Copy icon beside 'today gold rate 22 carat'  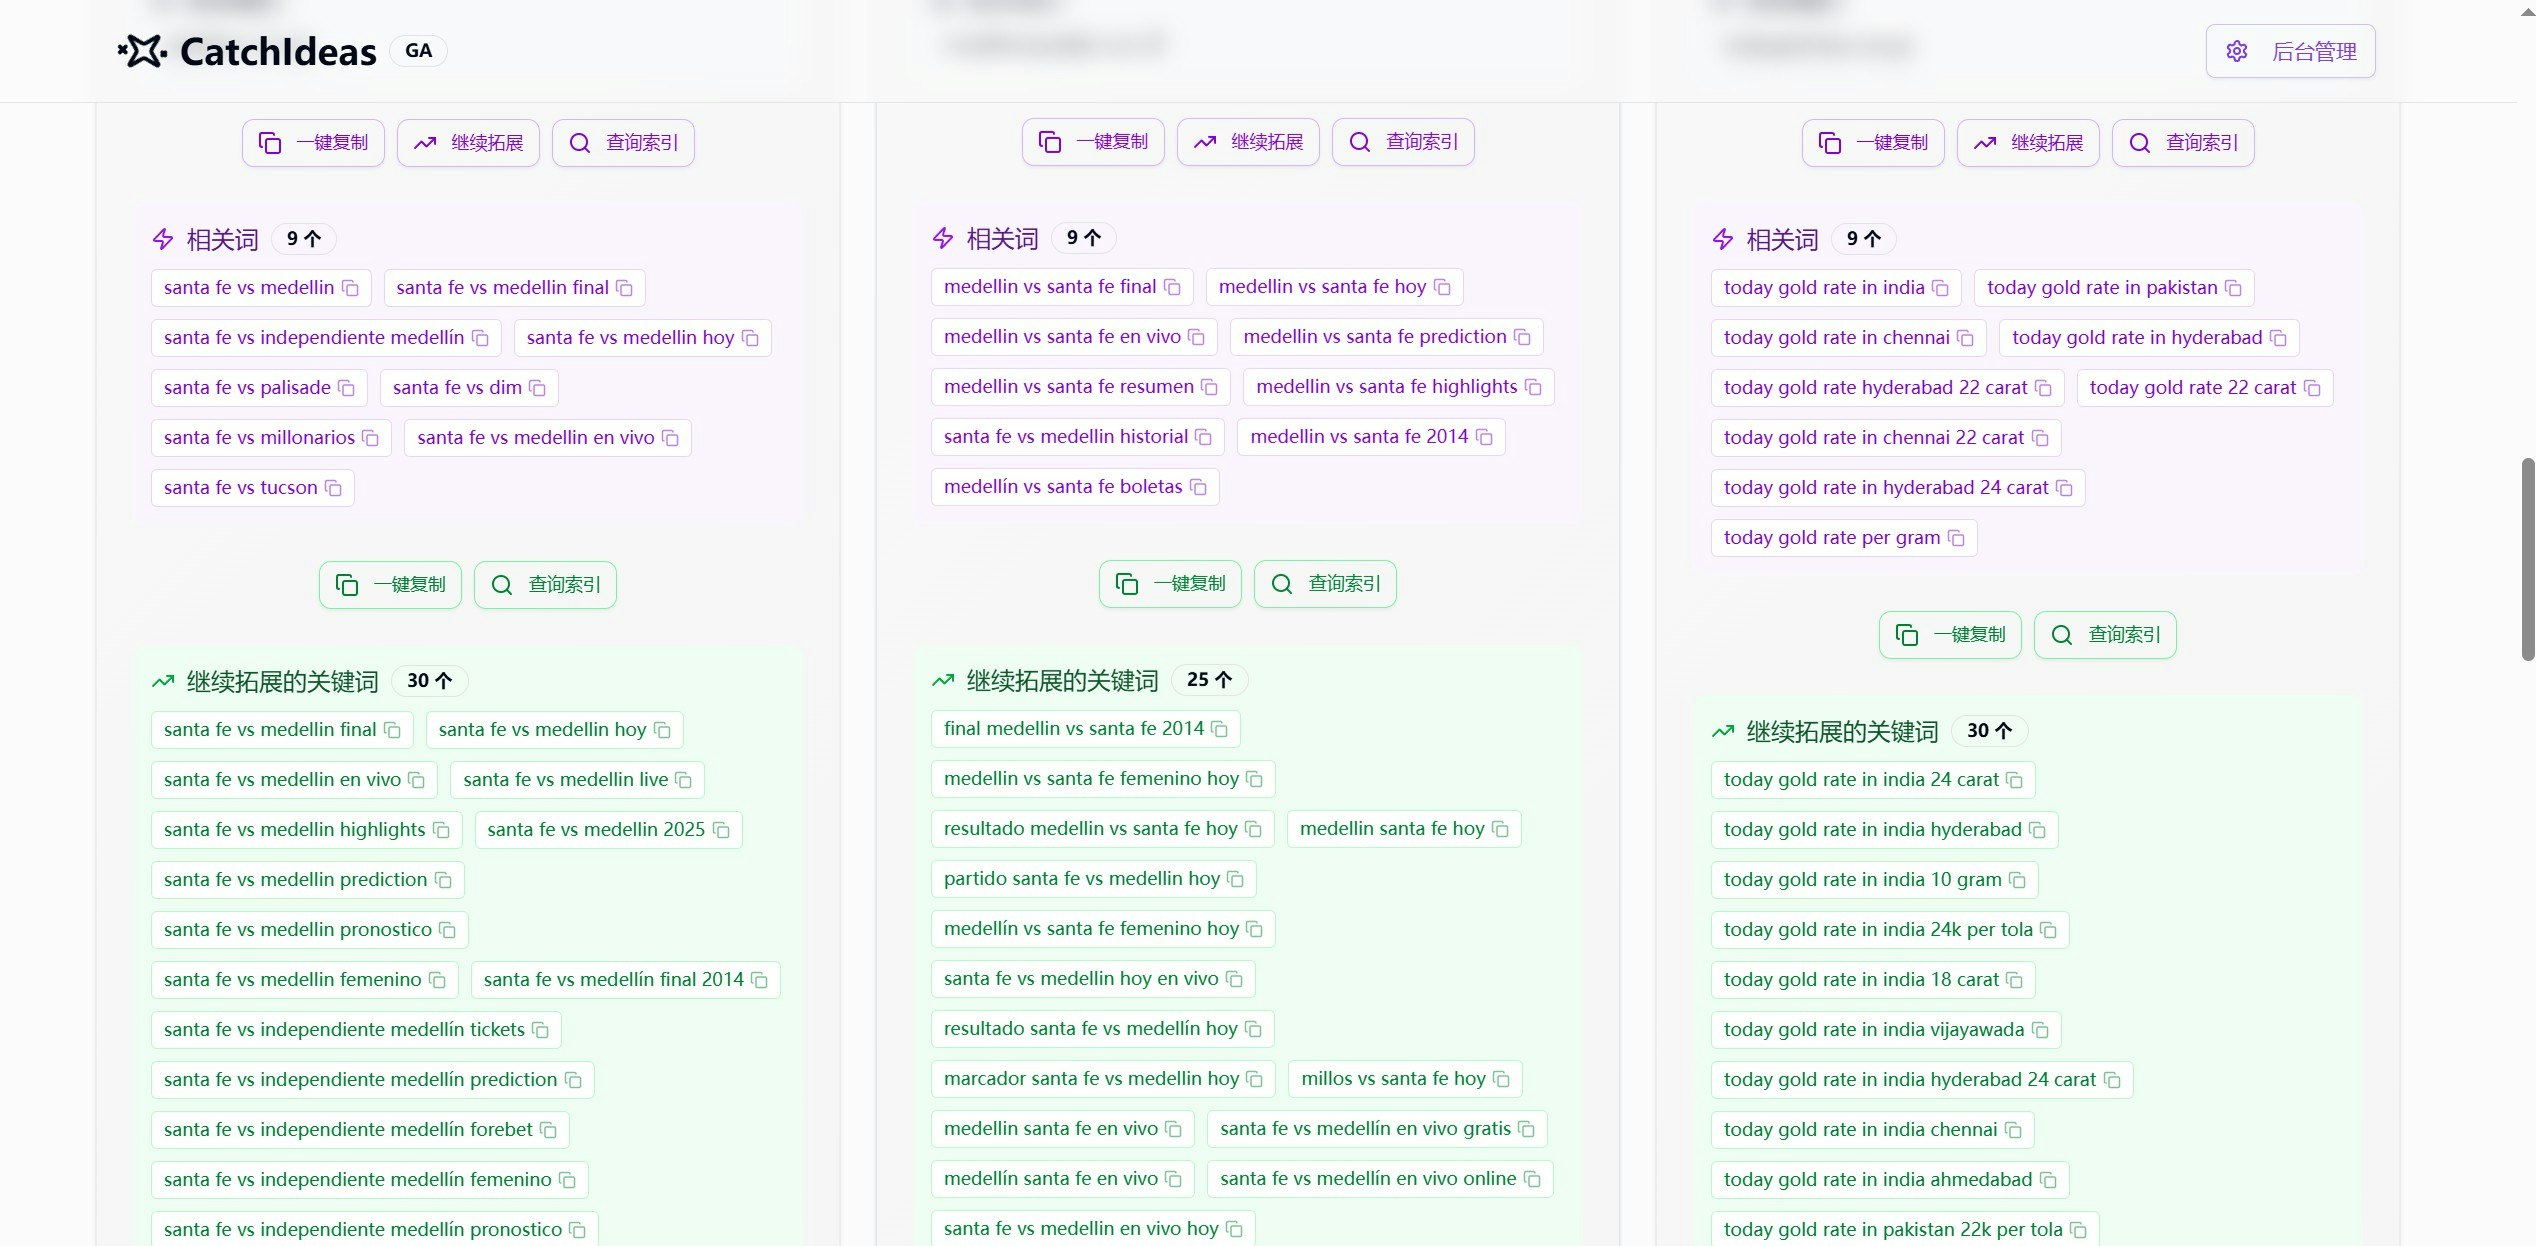click(2312, 388)
